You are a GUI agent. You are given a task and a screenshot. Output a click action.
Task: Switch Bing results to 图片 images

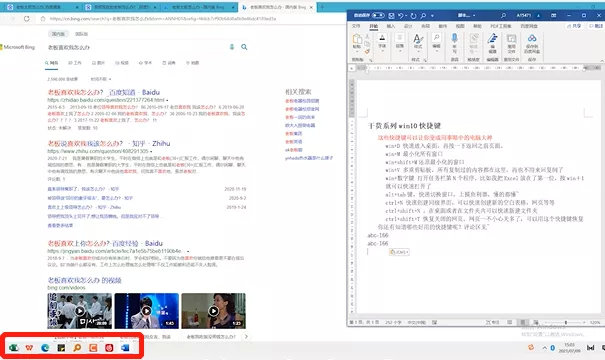pyautogui.click(x=98, y=63)
